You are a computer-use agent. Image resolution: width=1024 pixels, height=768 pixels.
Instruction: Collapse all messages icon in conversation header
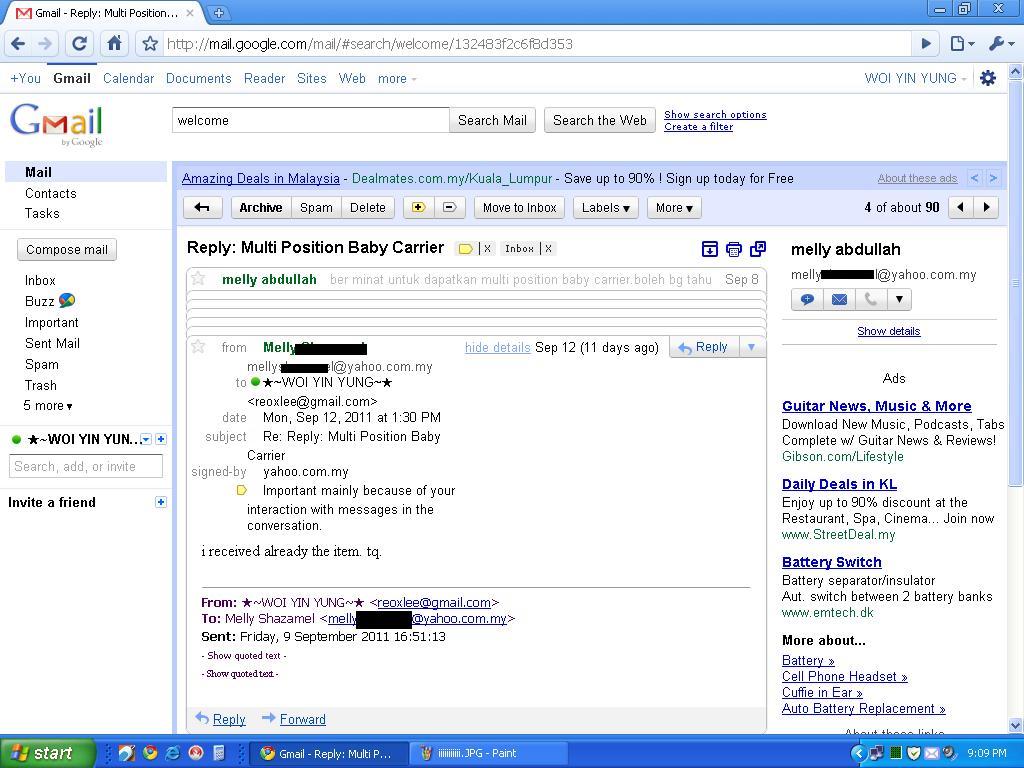click(x=710, y=249)
